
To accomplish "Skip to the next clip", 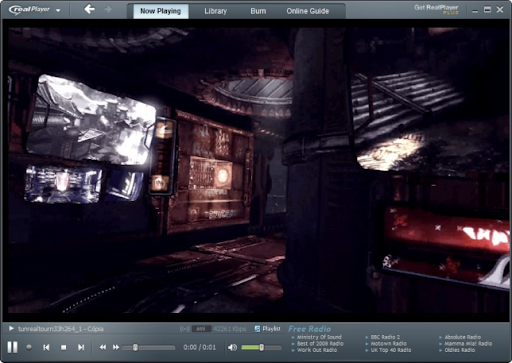I will (x=81, y=347).
